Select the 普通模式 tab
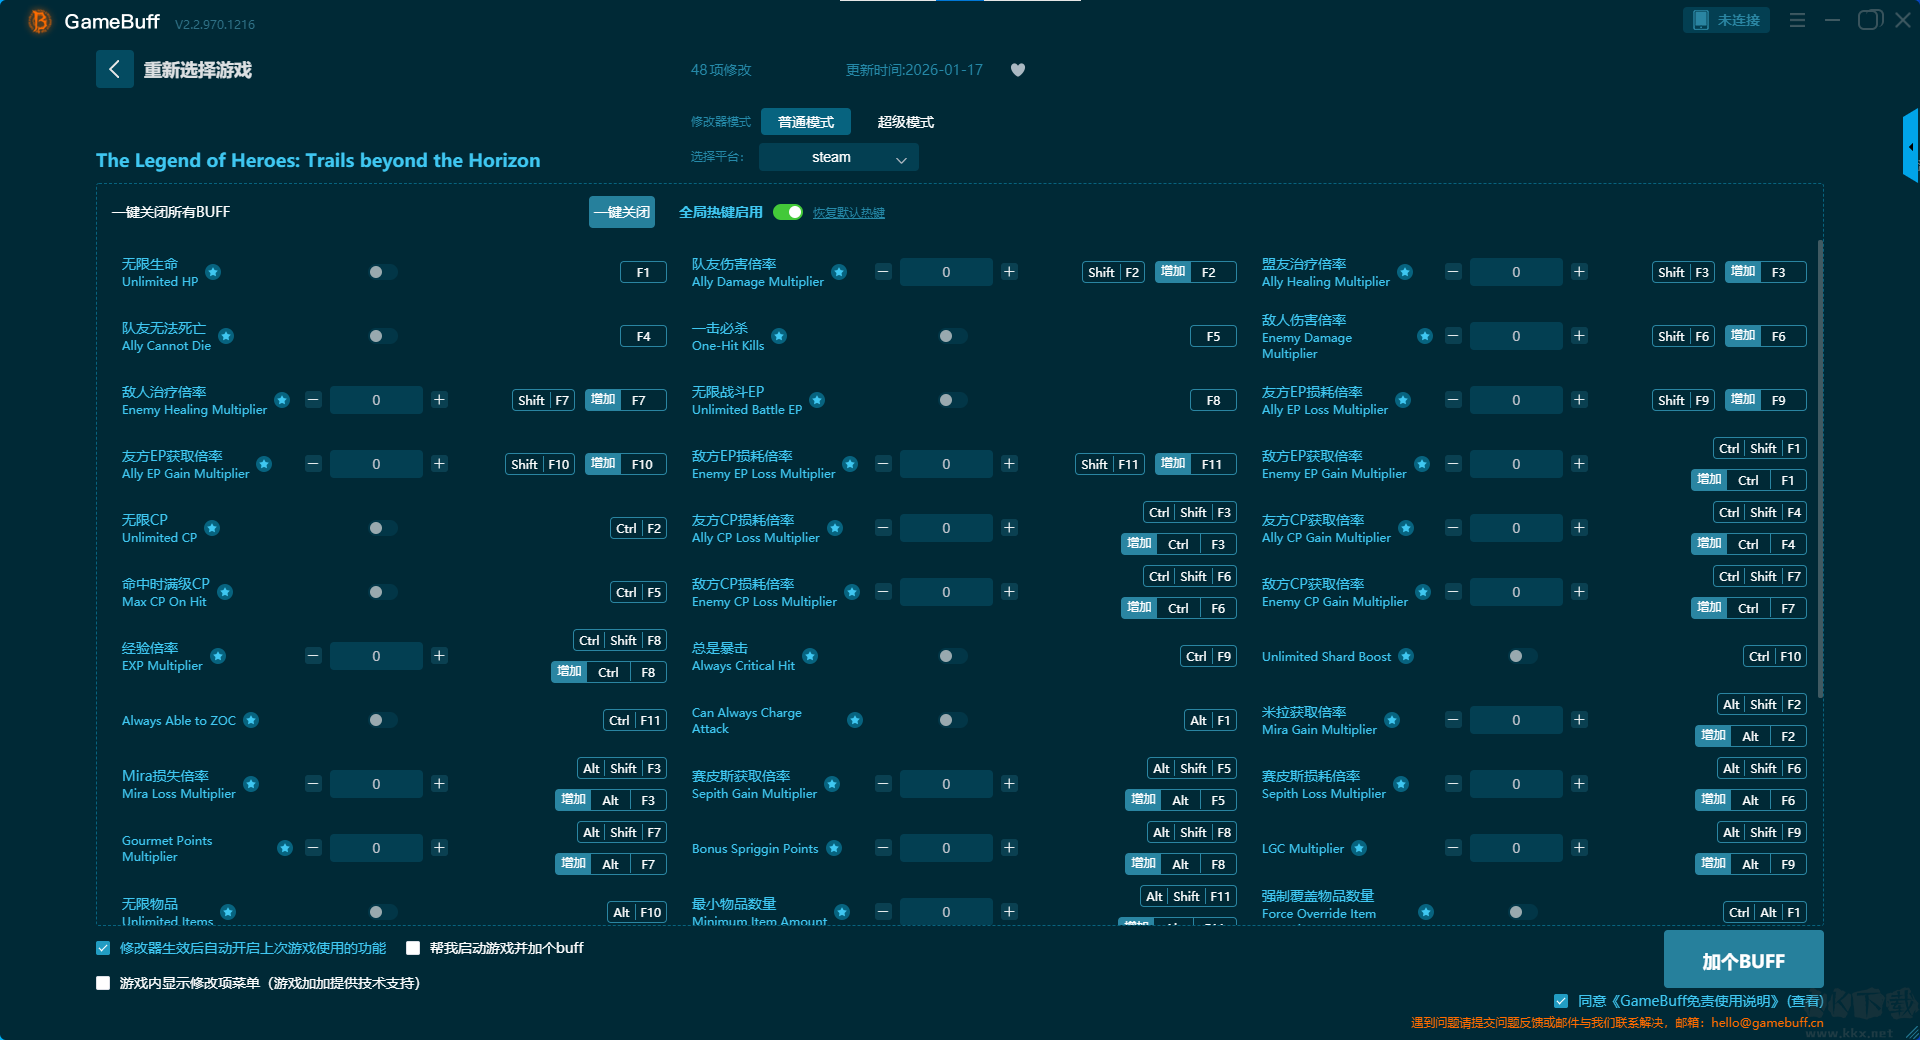The image size is (1920, 1040). (x=805, y=122)
